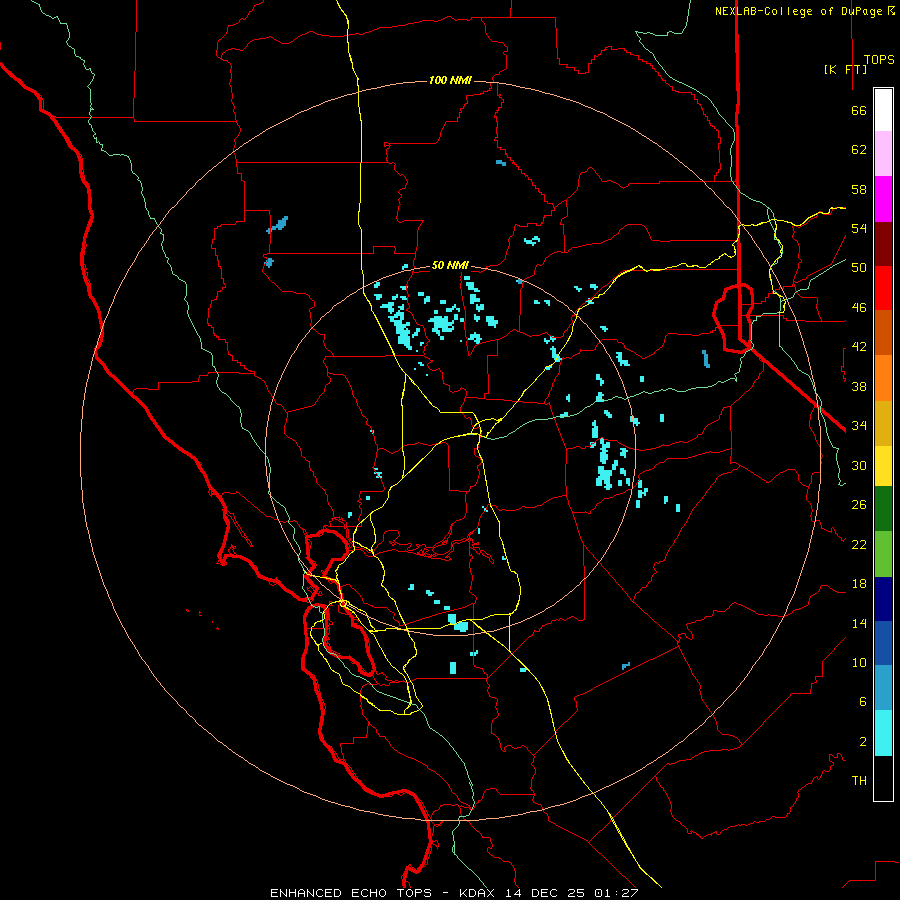Click the legend value 2

pyautogui.click(x=863, y=742)
